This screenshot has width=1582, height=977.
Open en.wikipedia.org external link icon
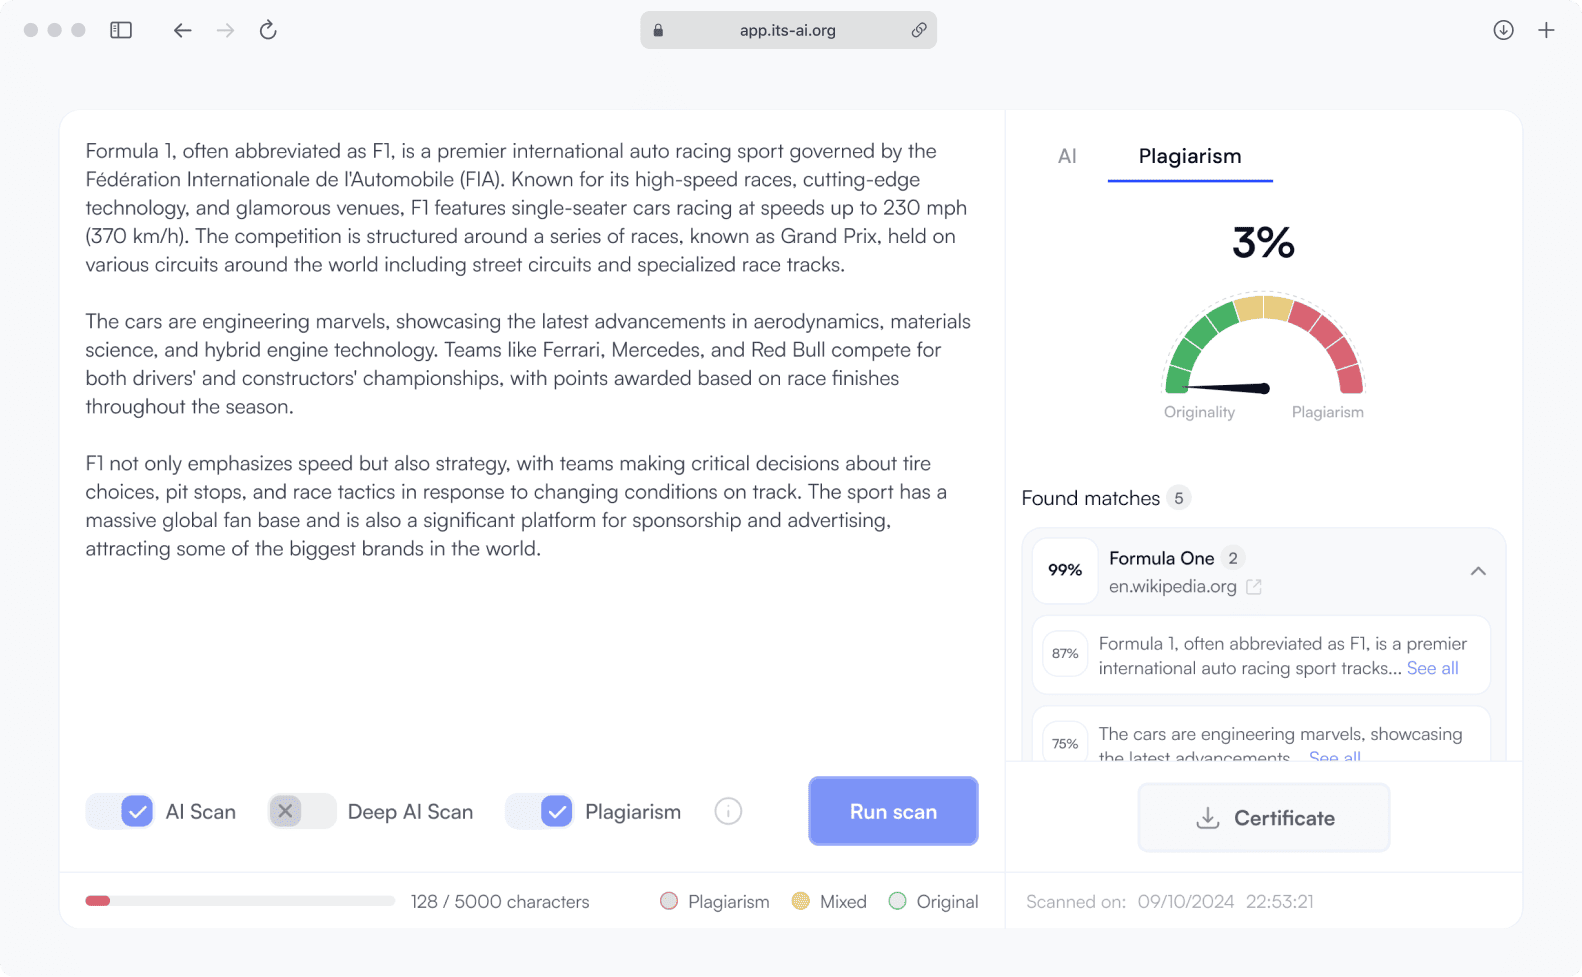pyautogui.click(x=1254, y=587)
